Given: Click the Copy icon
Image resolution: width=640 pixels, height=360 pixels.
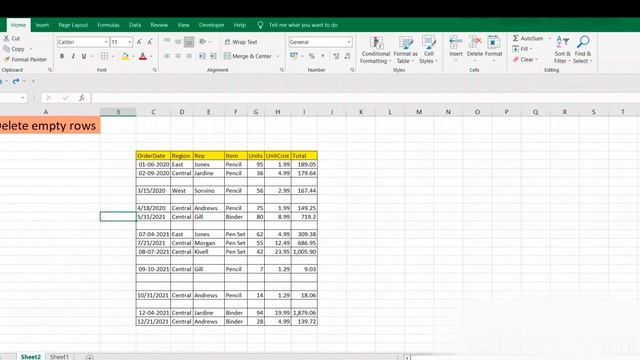Looking at the screenshot, I should click(7, 49).
